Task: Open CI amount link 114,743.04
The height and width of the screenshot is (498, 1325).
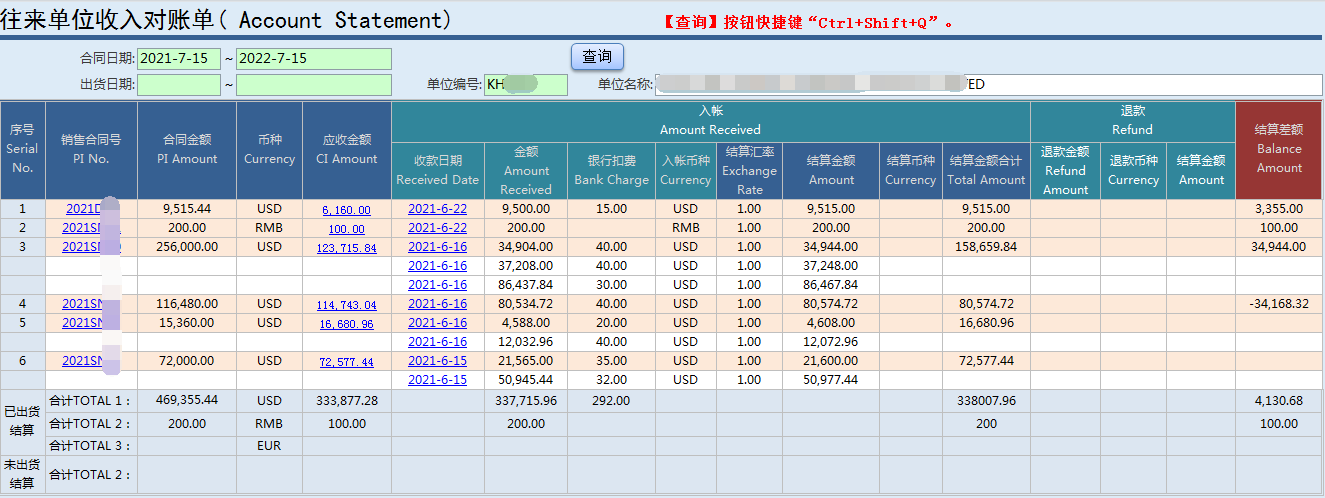Action: tap(346, 305)
